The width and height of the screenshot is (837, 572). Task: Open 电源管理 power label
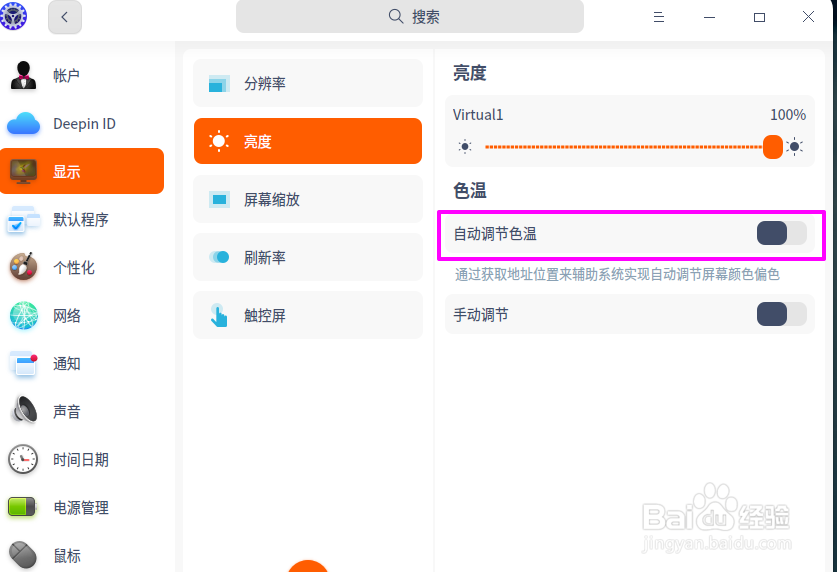(81, 508)
